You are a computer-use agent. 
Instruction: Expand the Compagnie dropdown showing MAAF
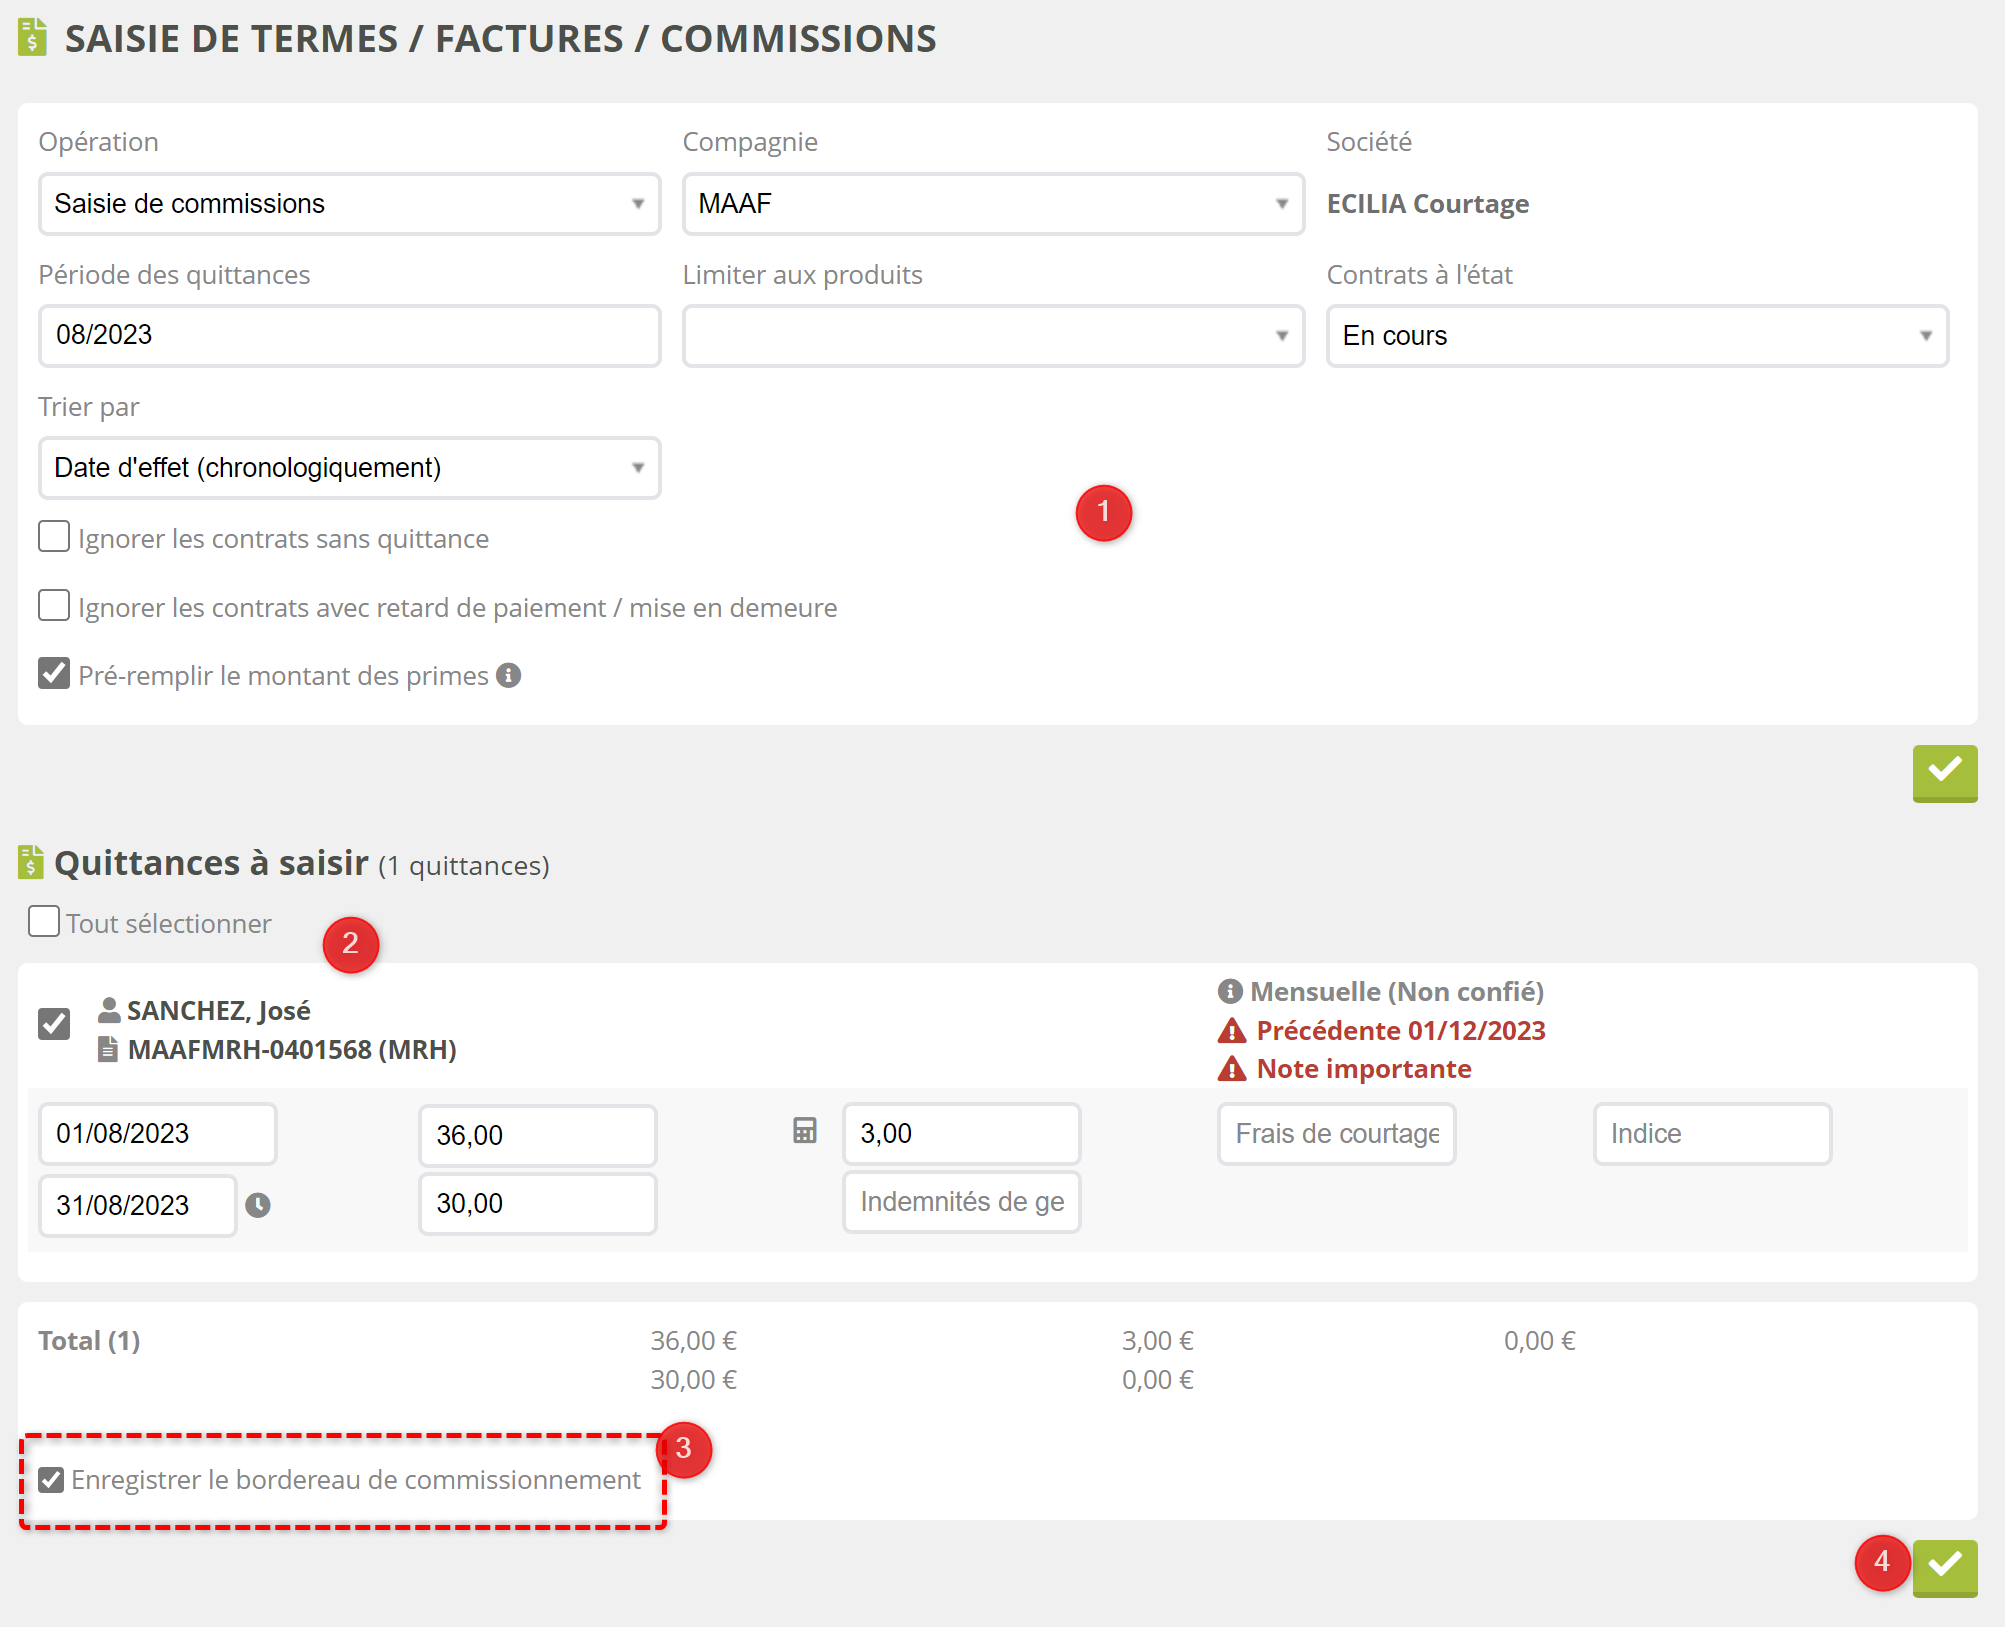pos(992,204)
